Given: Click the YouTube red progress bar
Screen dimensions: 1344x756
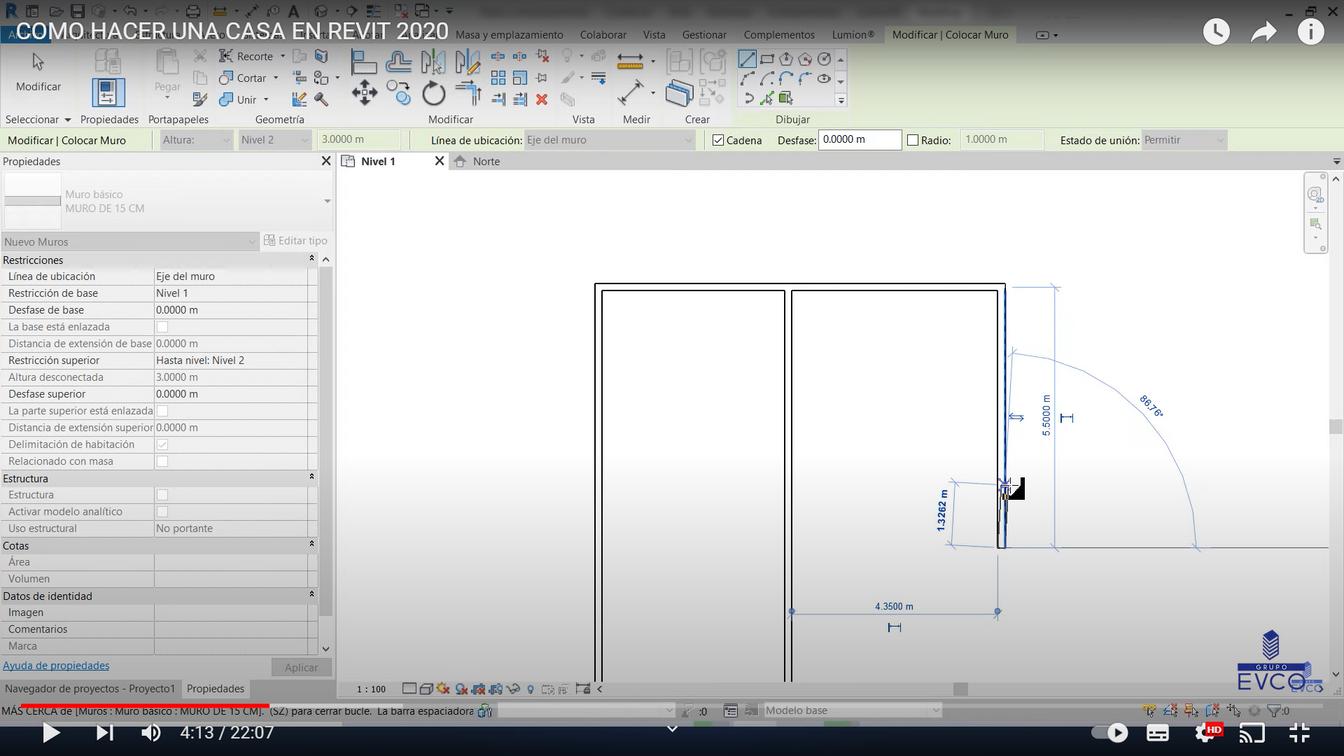Looking at the screenshot, I should [x=135, y=707].
